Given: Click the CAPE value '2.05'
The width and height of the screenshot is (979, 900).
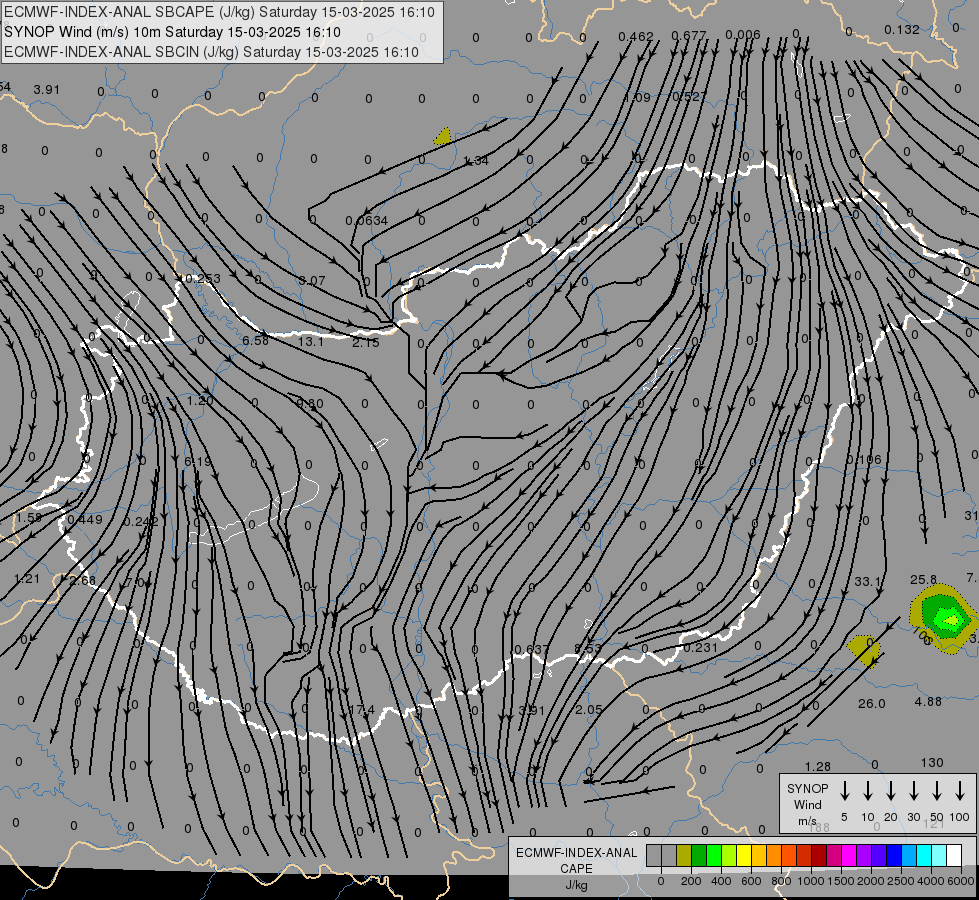Looking at the screenshot, I should tap(589, 710).
